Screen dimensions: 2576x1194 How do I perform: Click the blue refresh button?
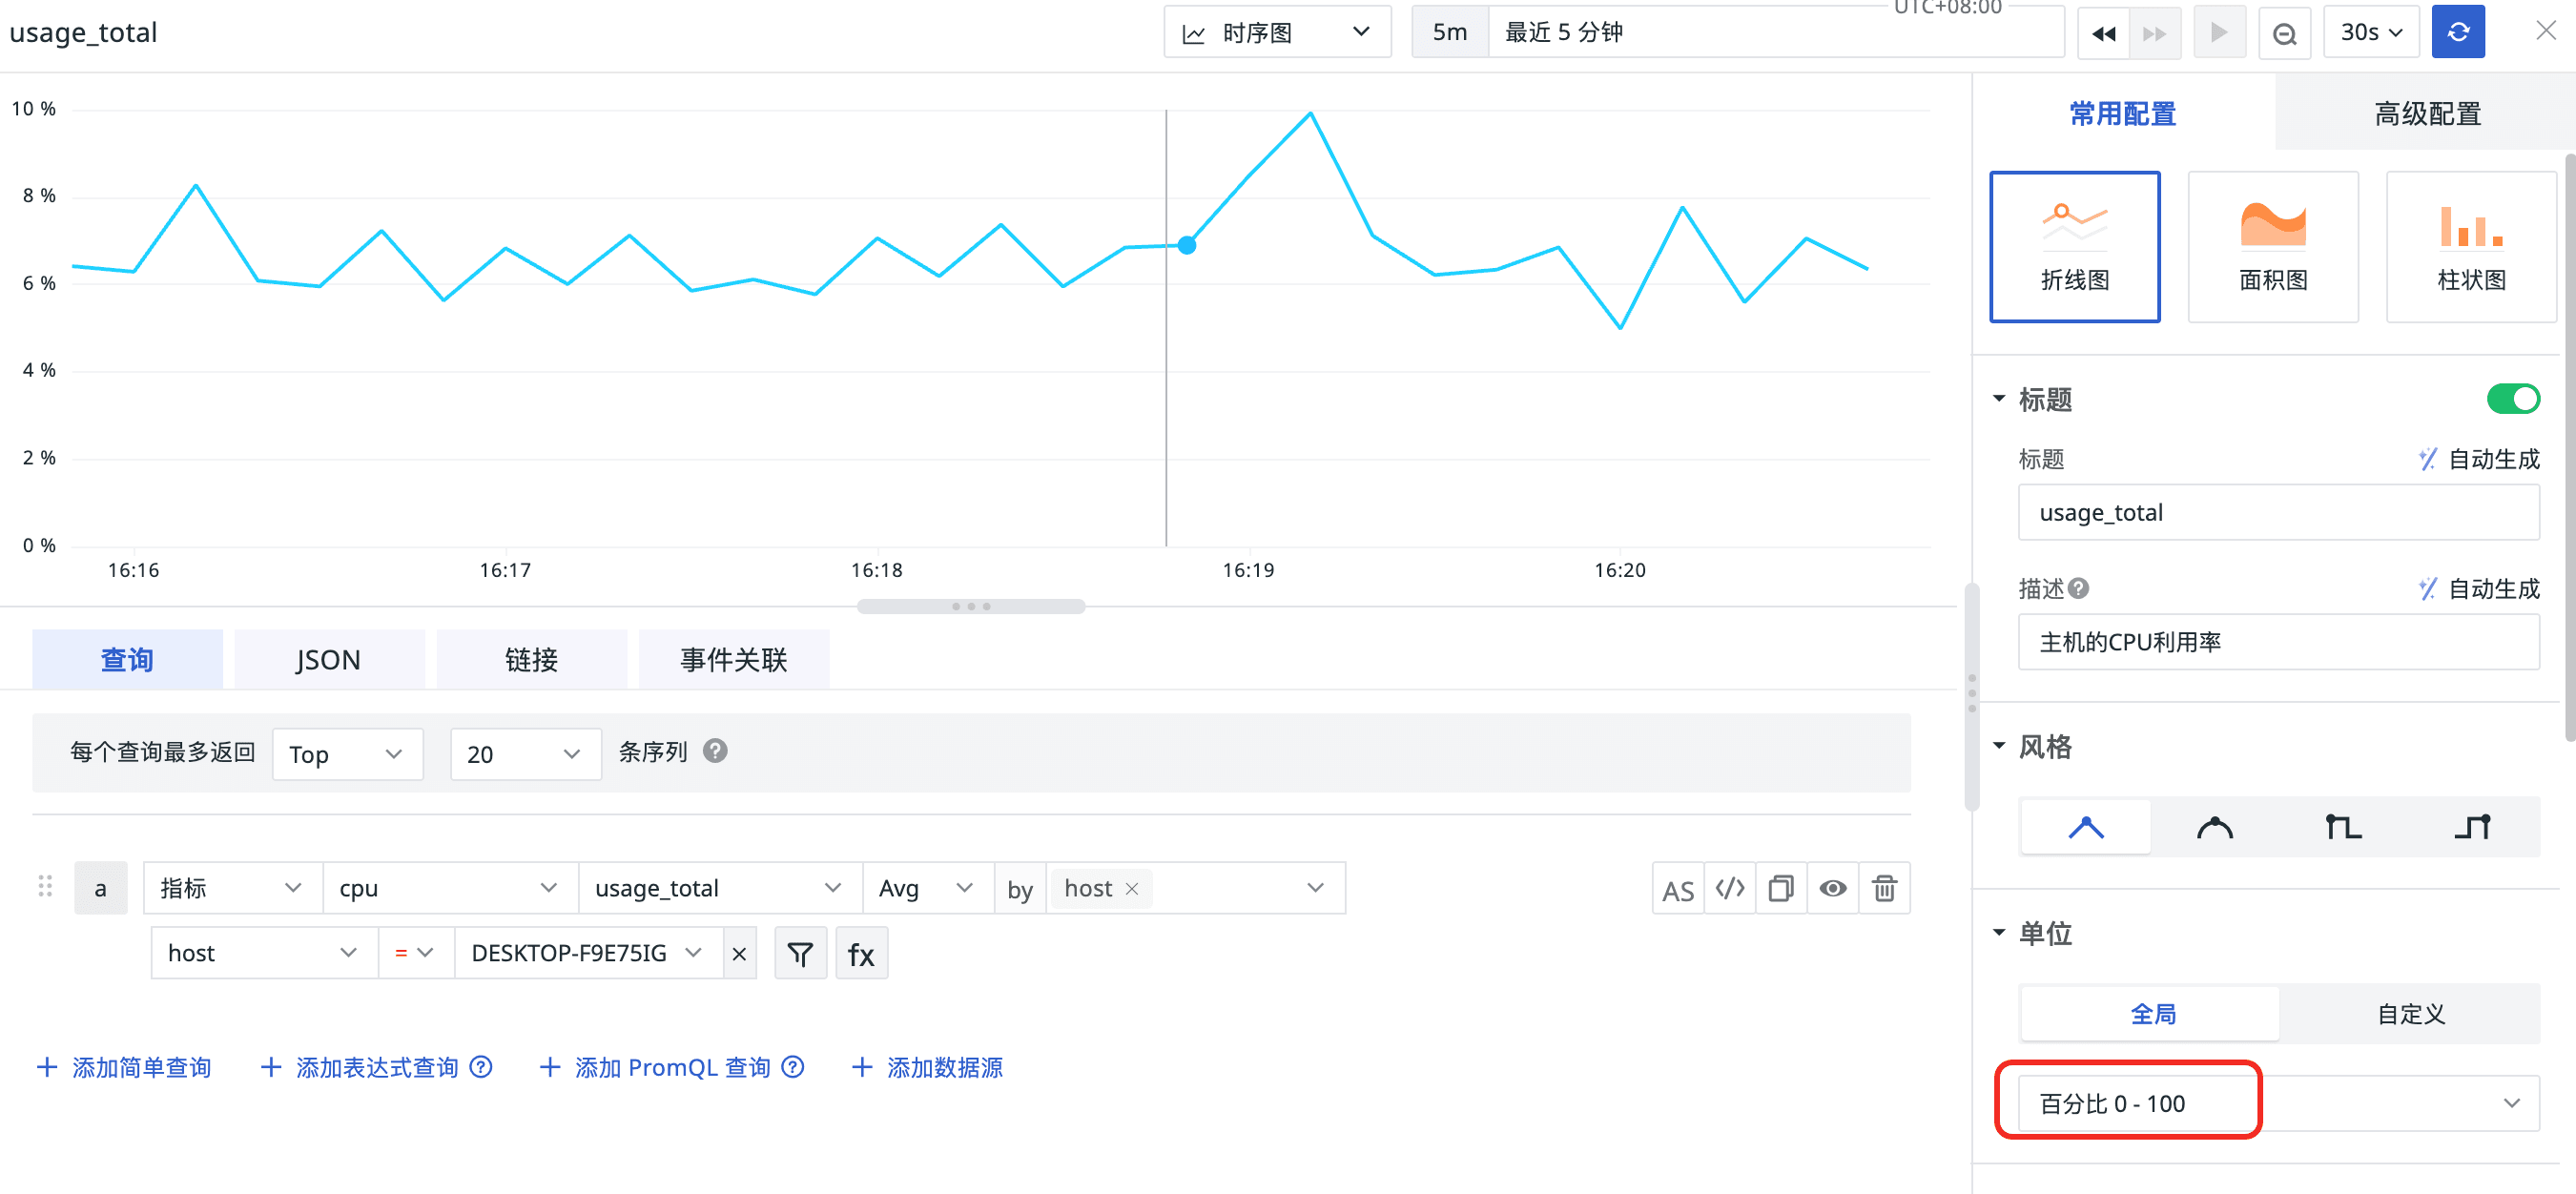coord(2457,32)
